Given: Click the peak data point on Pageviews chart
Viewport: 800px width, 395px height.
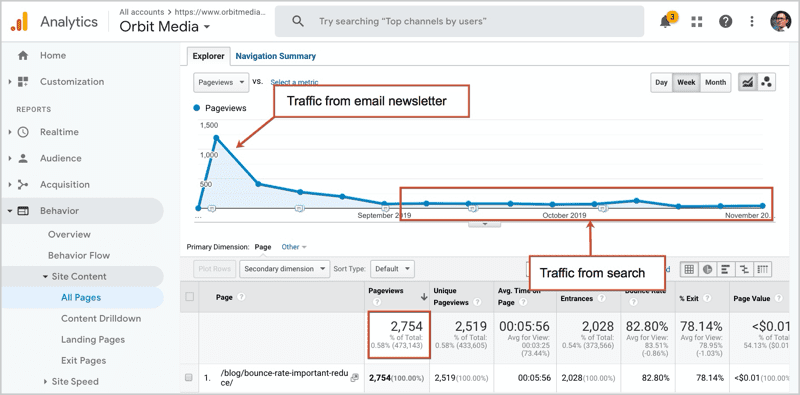Looking at the screenshot, I should click(x=216, y=138).
